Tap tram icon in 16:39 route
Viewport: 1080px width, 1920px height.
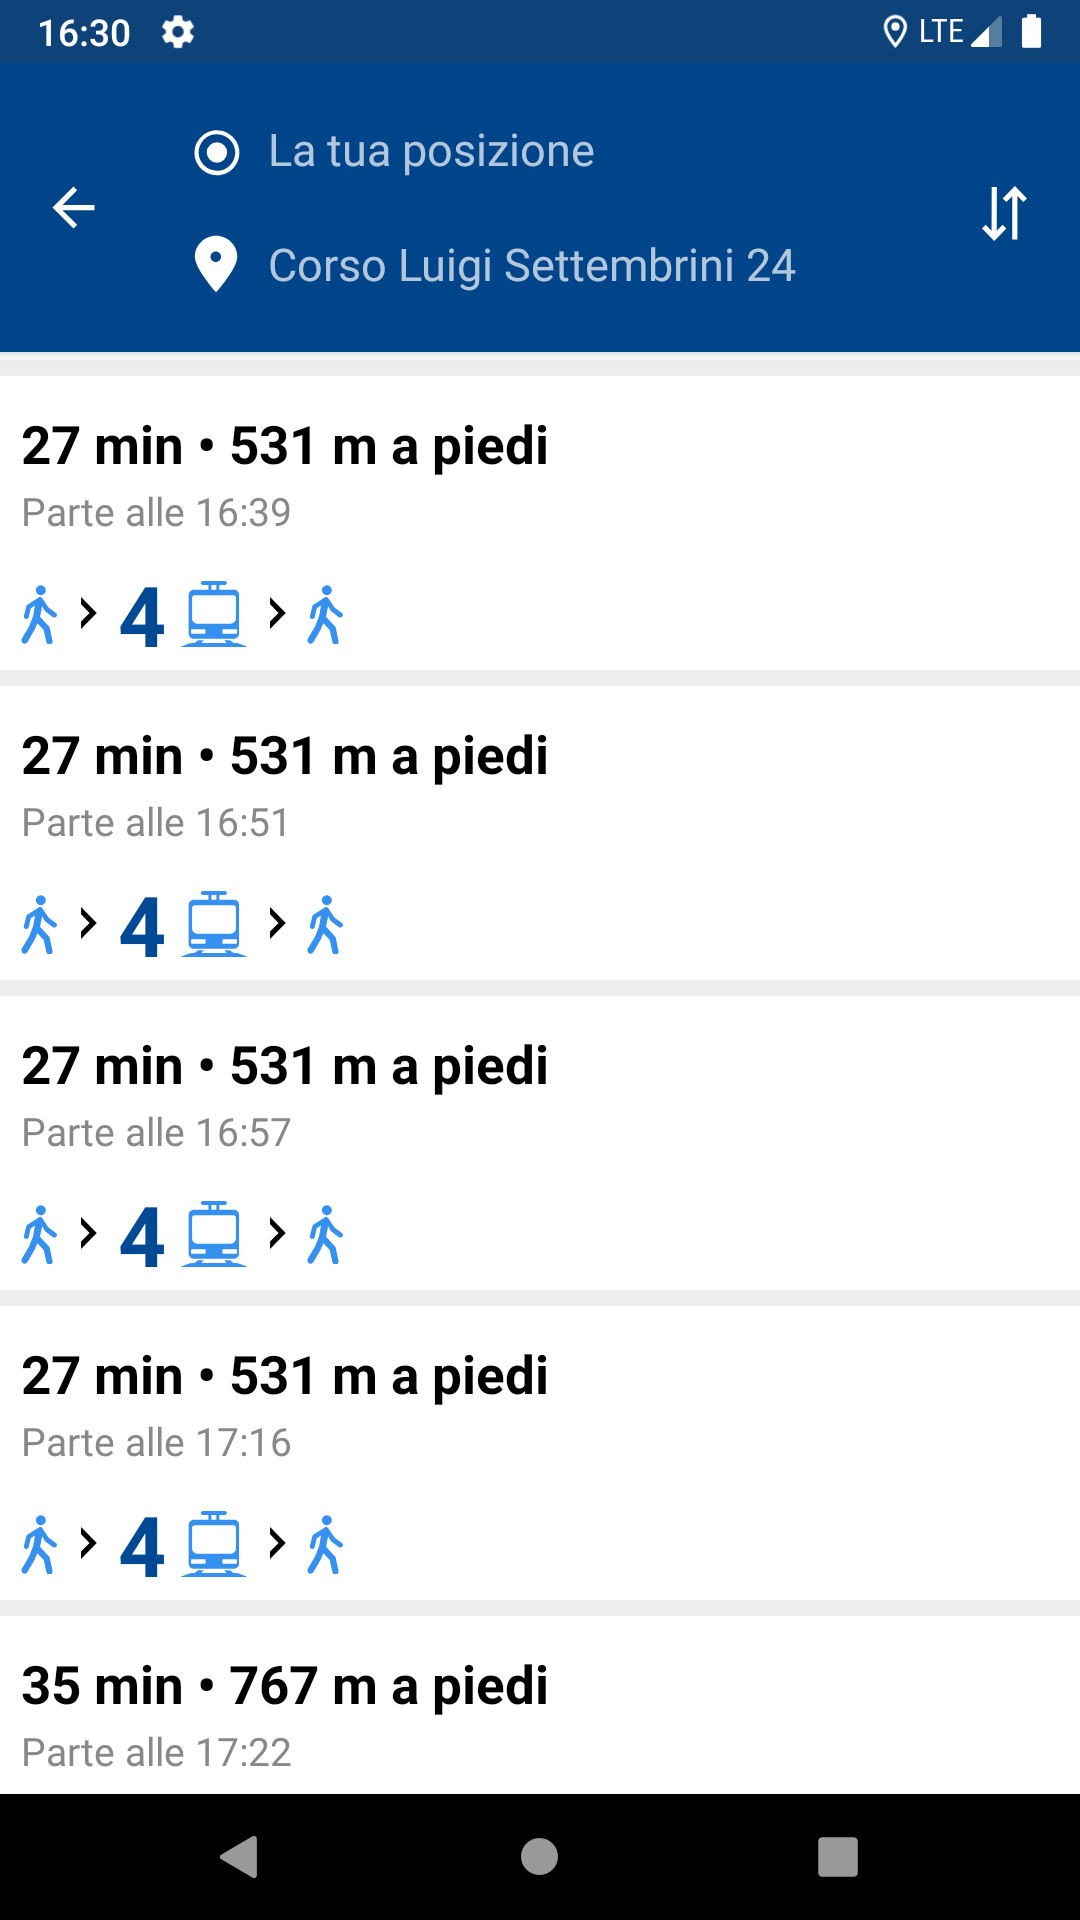tap(214, 614)
